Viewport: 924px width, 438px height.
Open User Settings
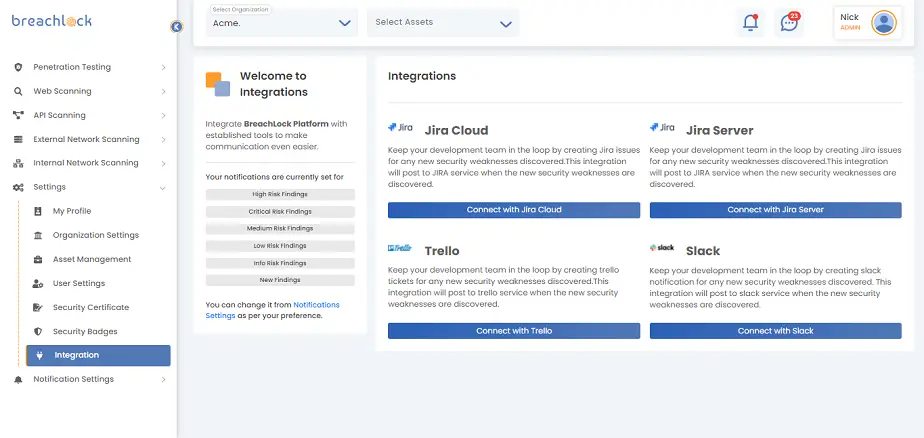tap(79, 284)
